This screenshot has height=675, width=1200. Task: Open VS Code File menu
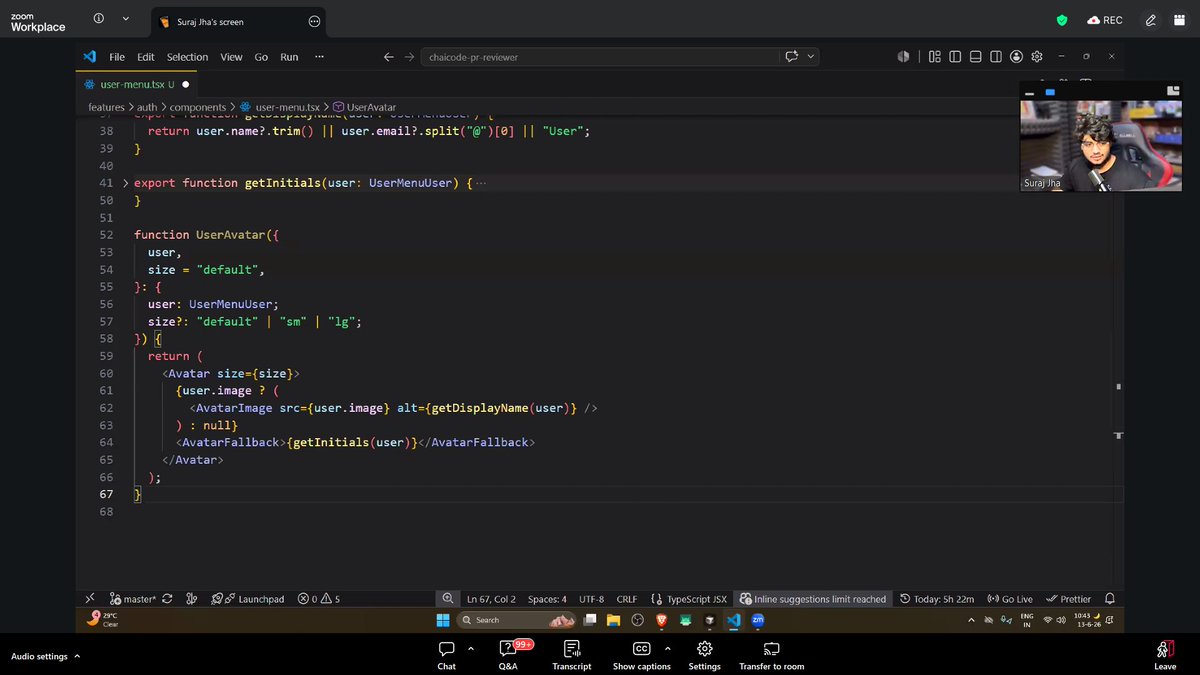(x=117, y=57)
